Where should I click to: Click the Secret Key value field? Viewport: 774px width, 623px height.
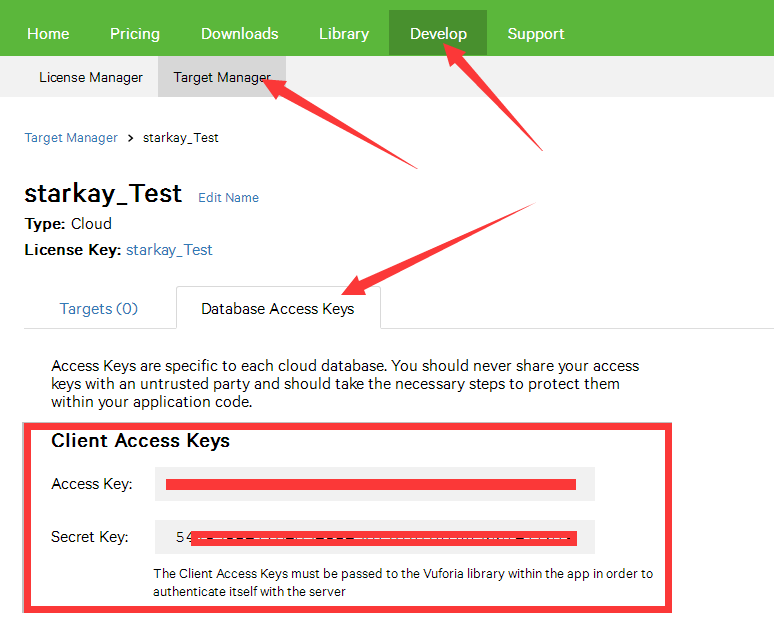click(x=375, y=537)
